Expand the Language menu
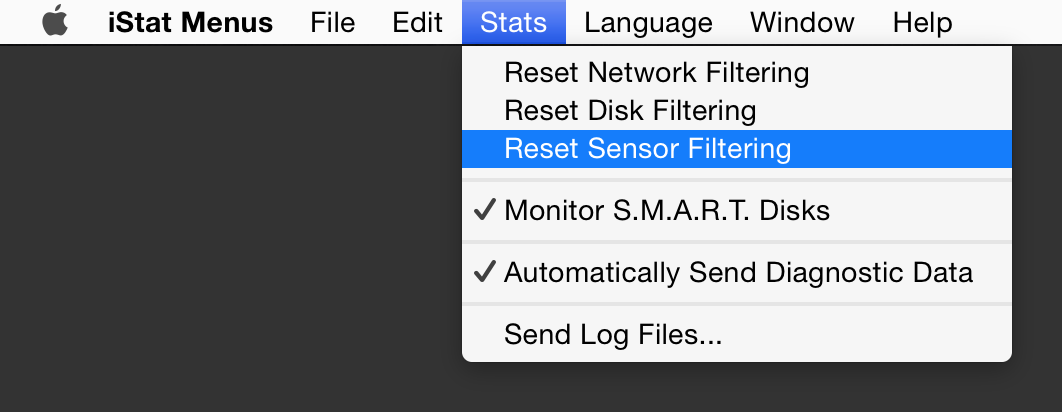The image size is (1062, 412). (648, 22)
